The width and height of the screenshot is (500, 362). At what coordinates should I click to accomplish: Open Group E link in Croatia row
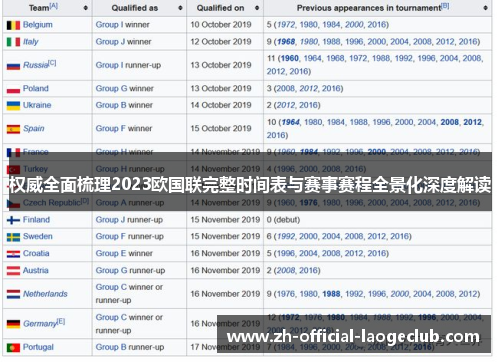pos(111,253)
